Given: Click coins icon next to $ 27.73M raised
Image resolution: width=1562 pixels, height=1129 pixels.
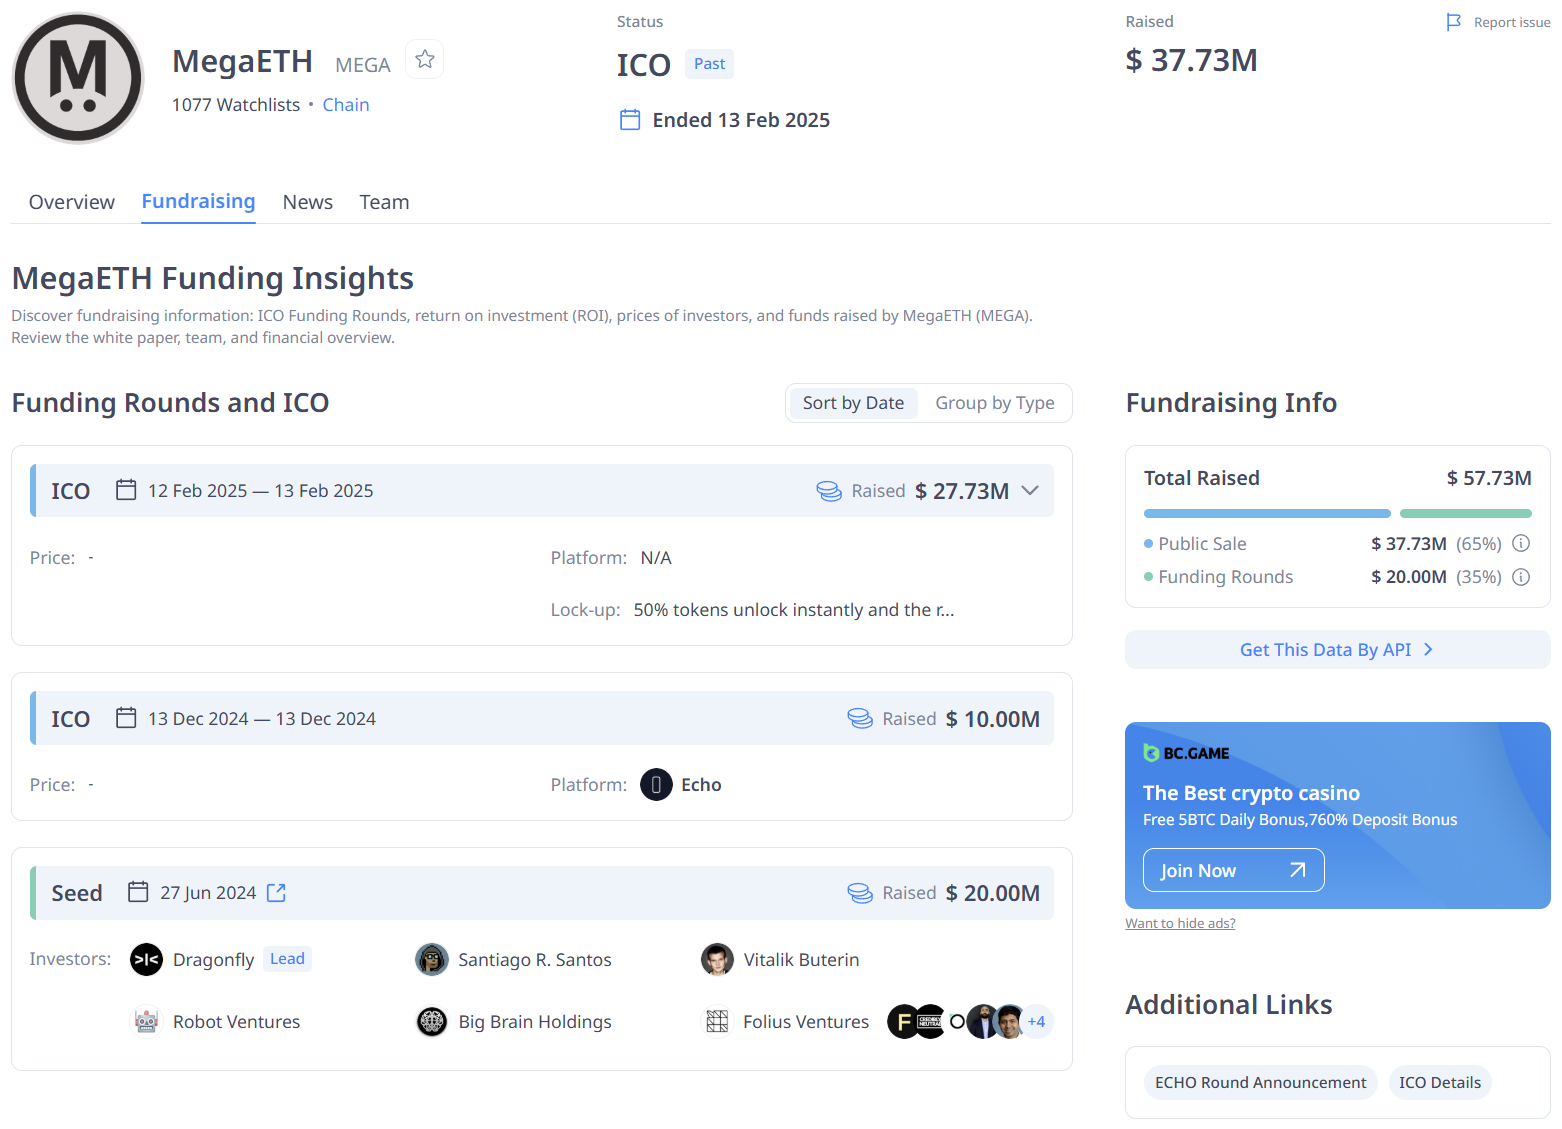Looking at the screenshot, I should point(829,491).
